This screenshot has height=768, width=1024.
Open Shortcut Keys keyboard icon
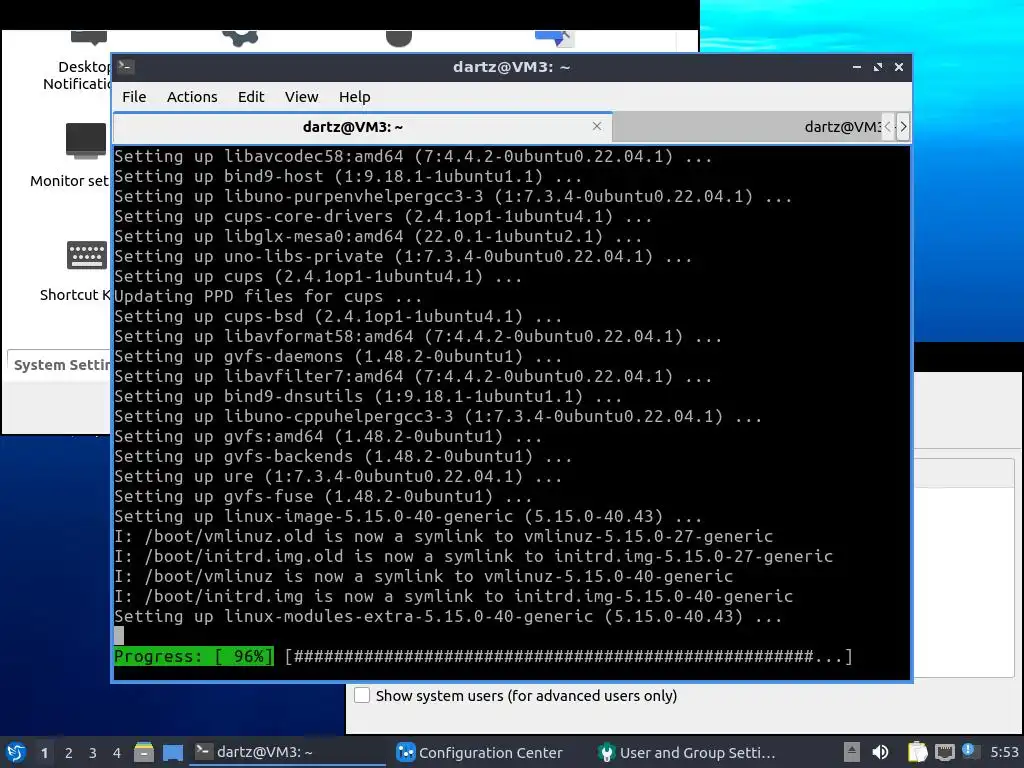(86, 255)
